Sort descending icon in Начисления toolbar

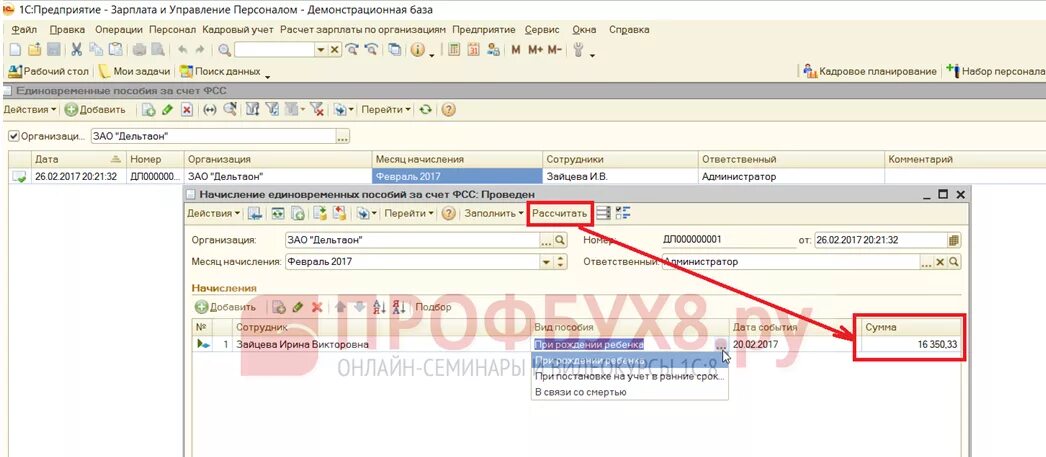coord(400,307)
